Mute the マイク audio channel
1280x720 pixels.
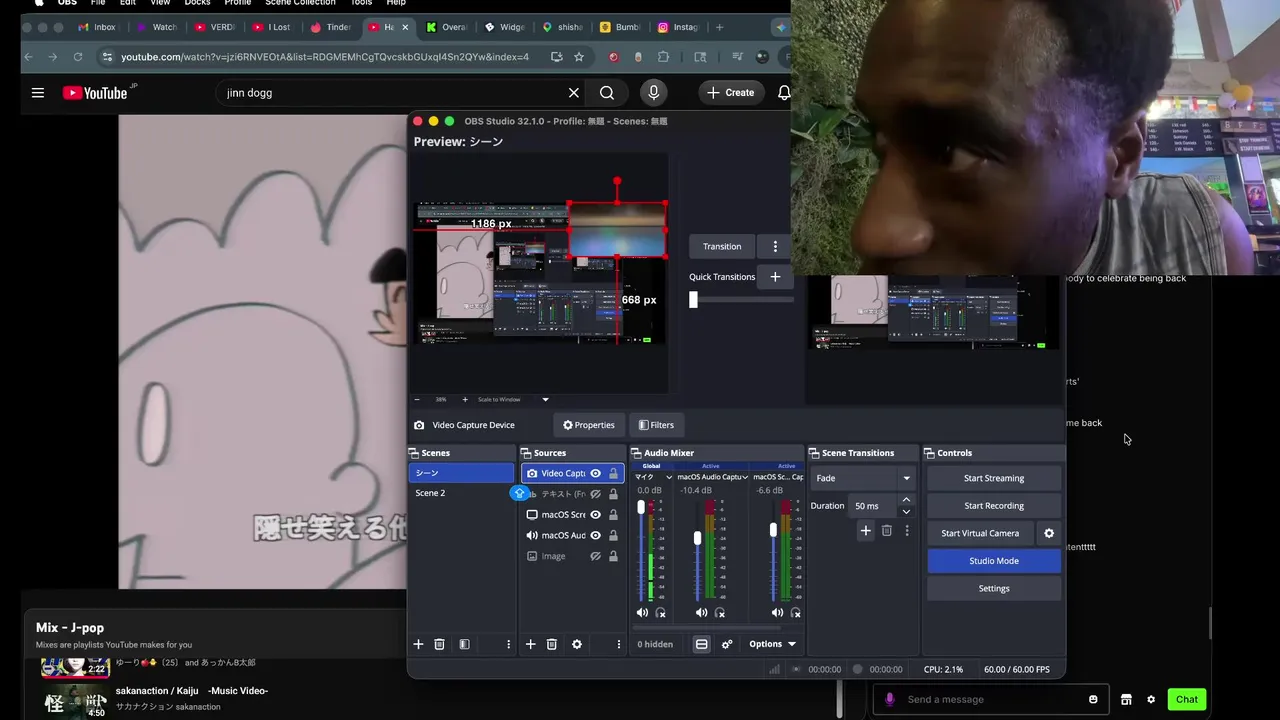pos(642,612)
